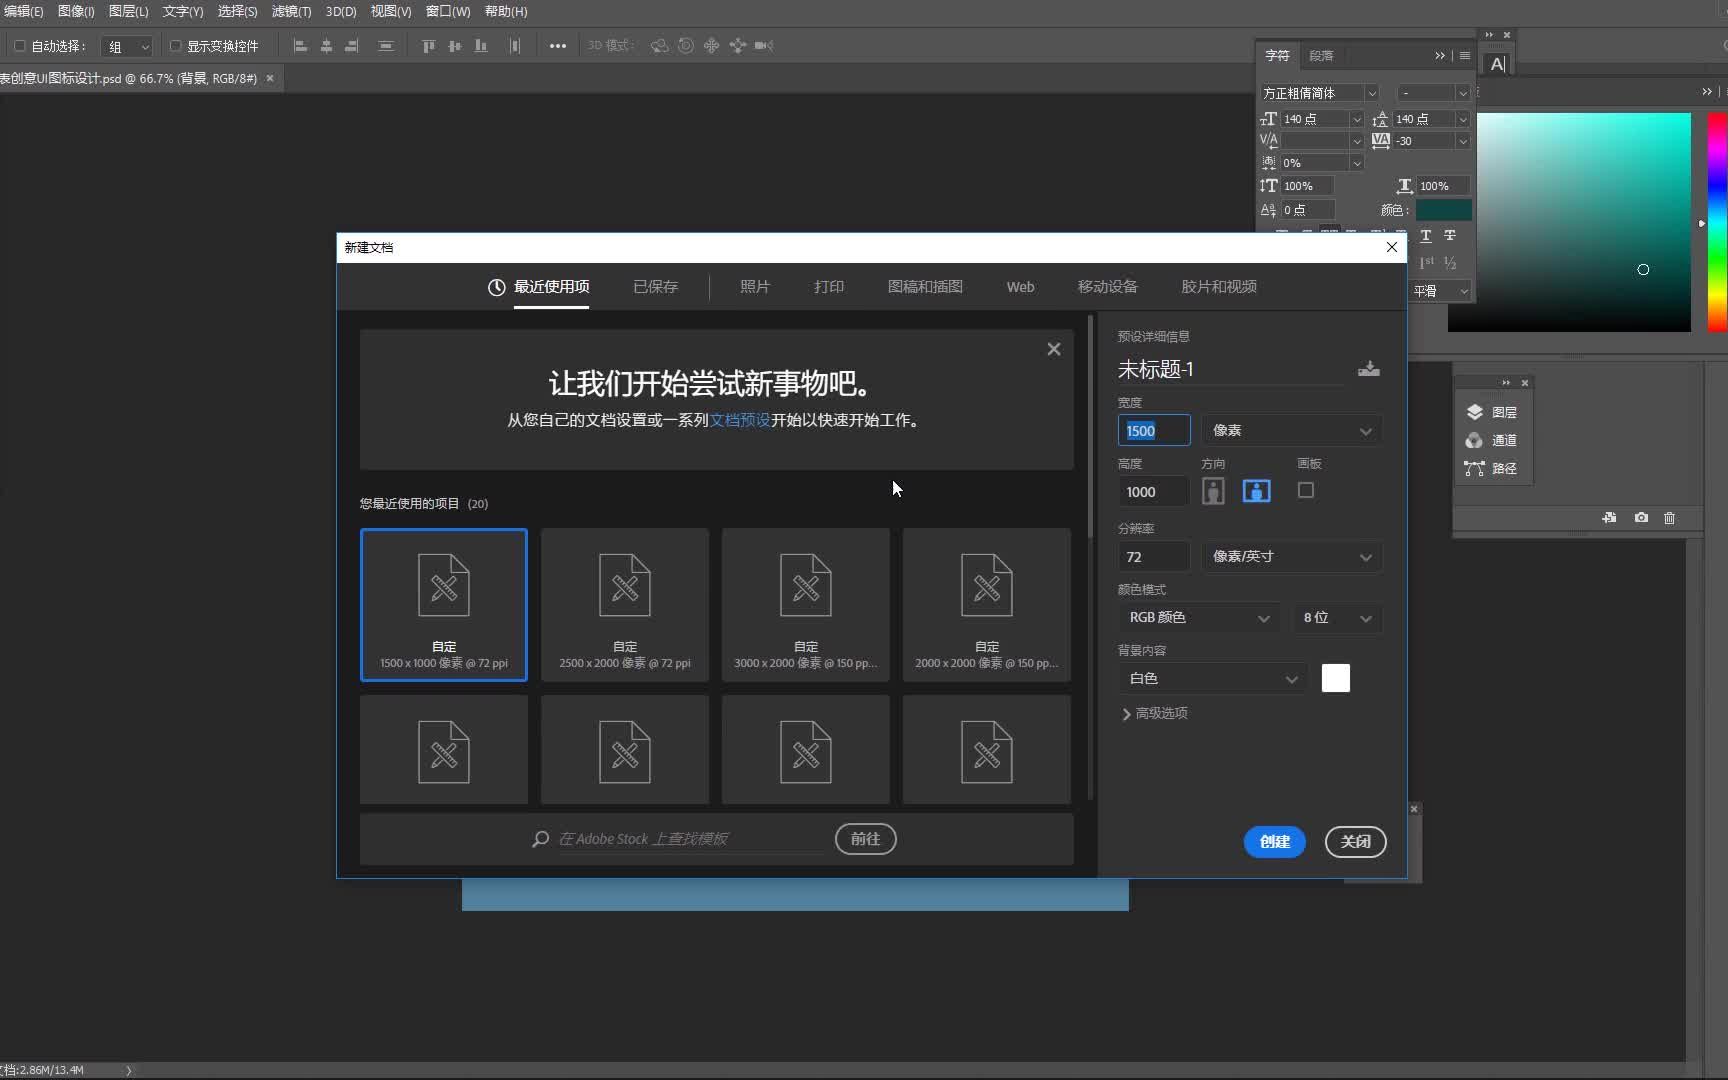Click the 分辨率 resolution field showing 72
1728x1080 pixels.
[x=1153, y=556]
